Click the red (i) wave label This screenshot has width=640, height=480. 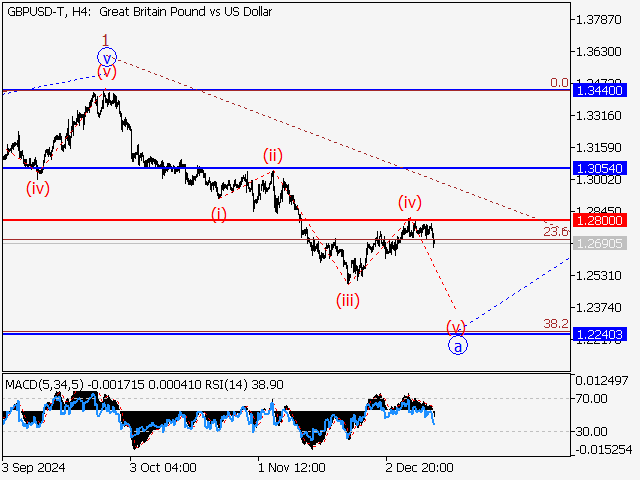pyautogui.click(x=219, y=213)
